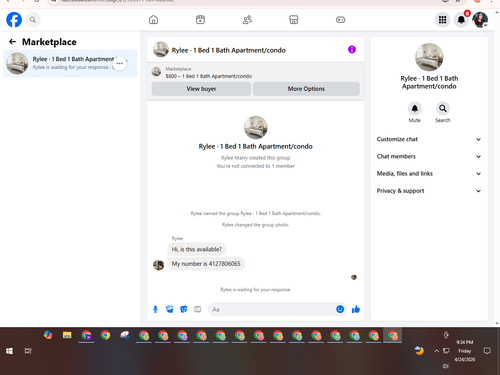Click the group photo in the info panel

[429, 57]
